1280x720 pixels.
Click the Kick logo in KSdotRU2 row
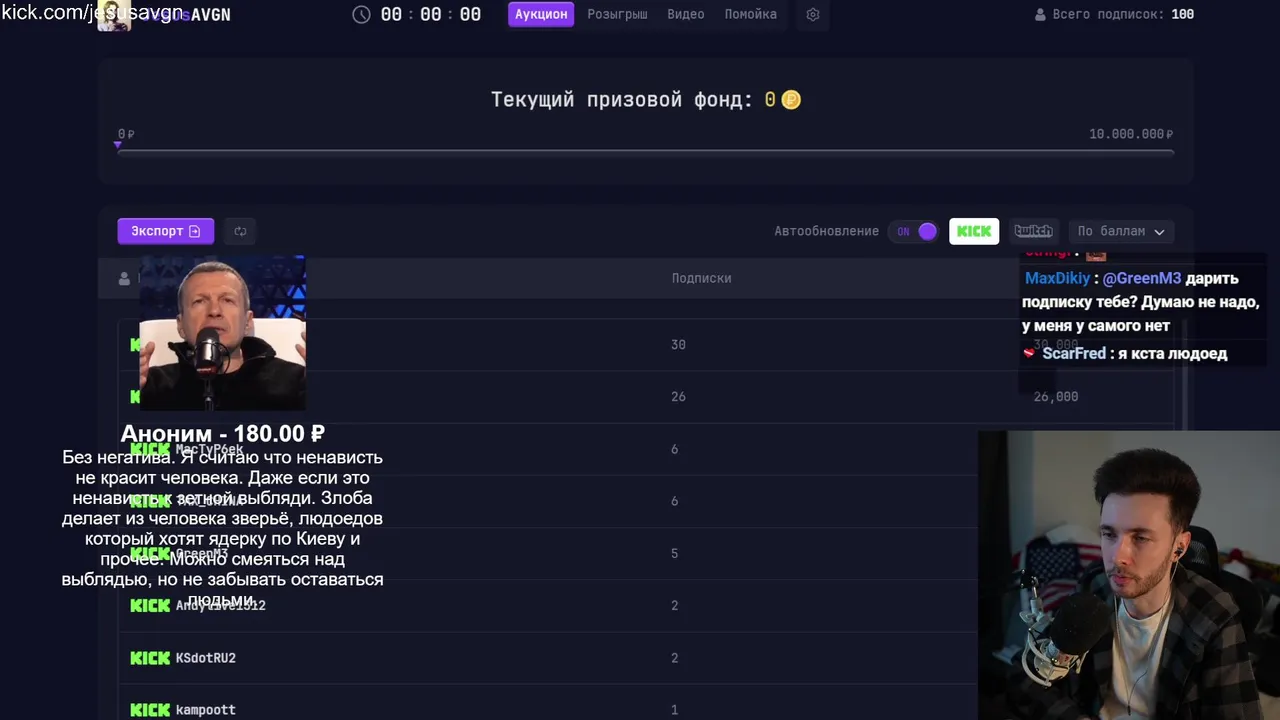[150, 658]
